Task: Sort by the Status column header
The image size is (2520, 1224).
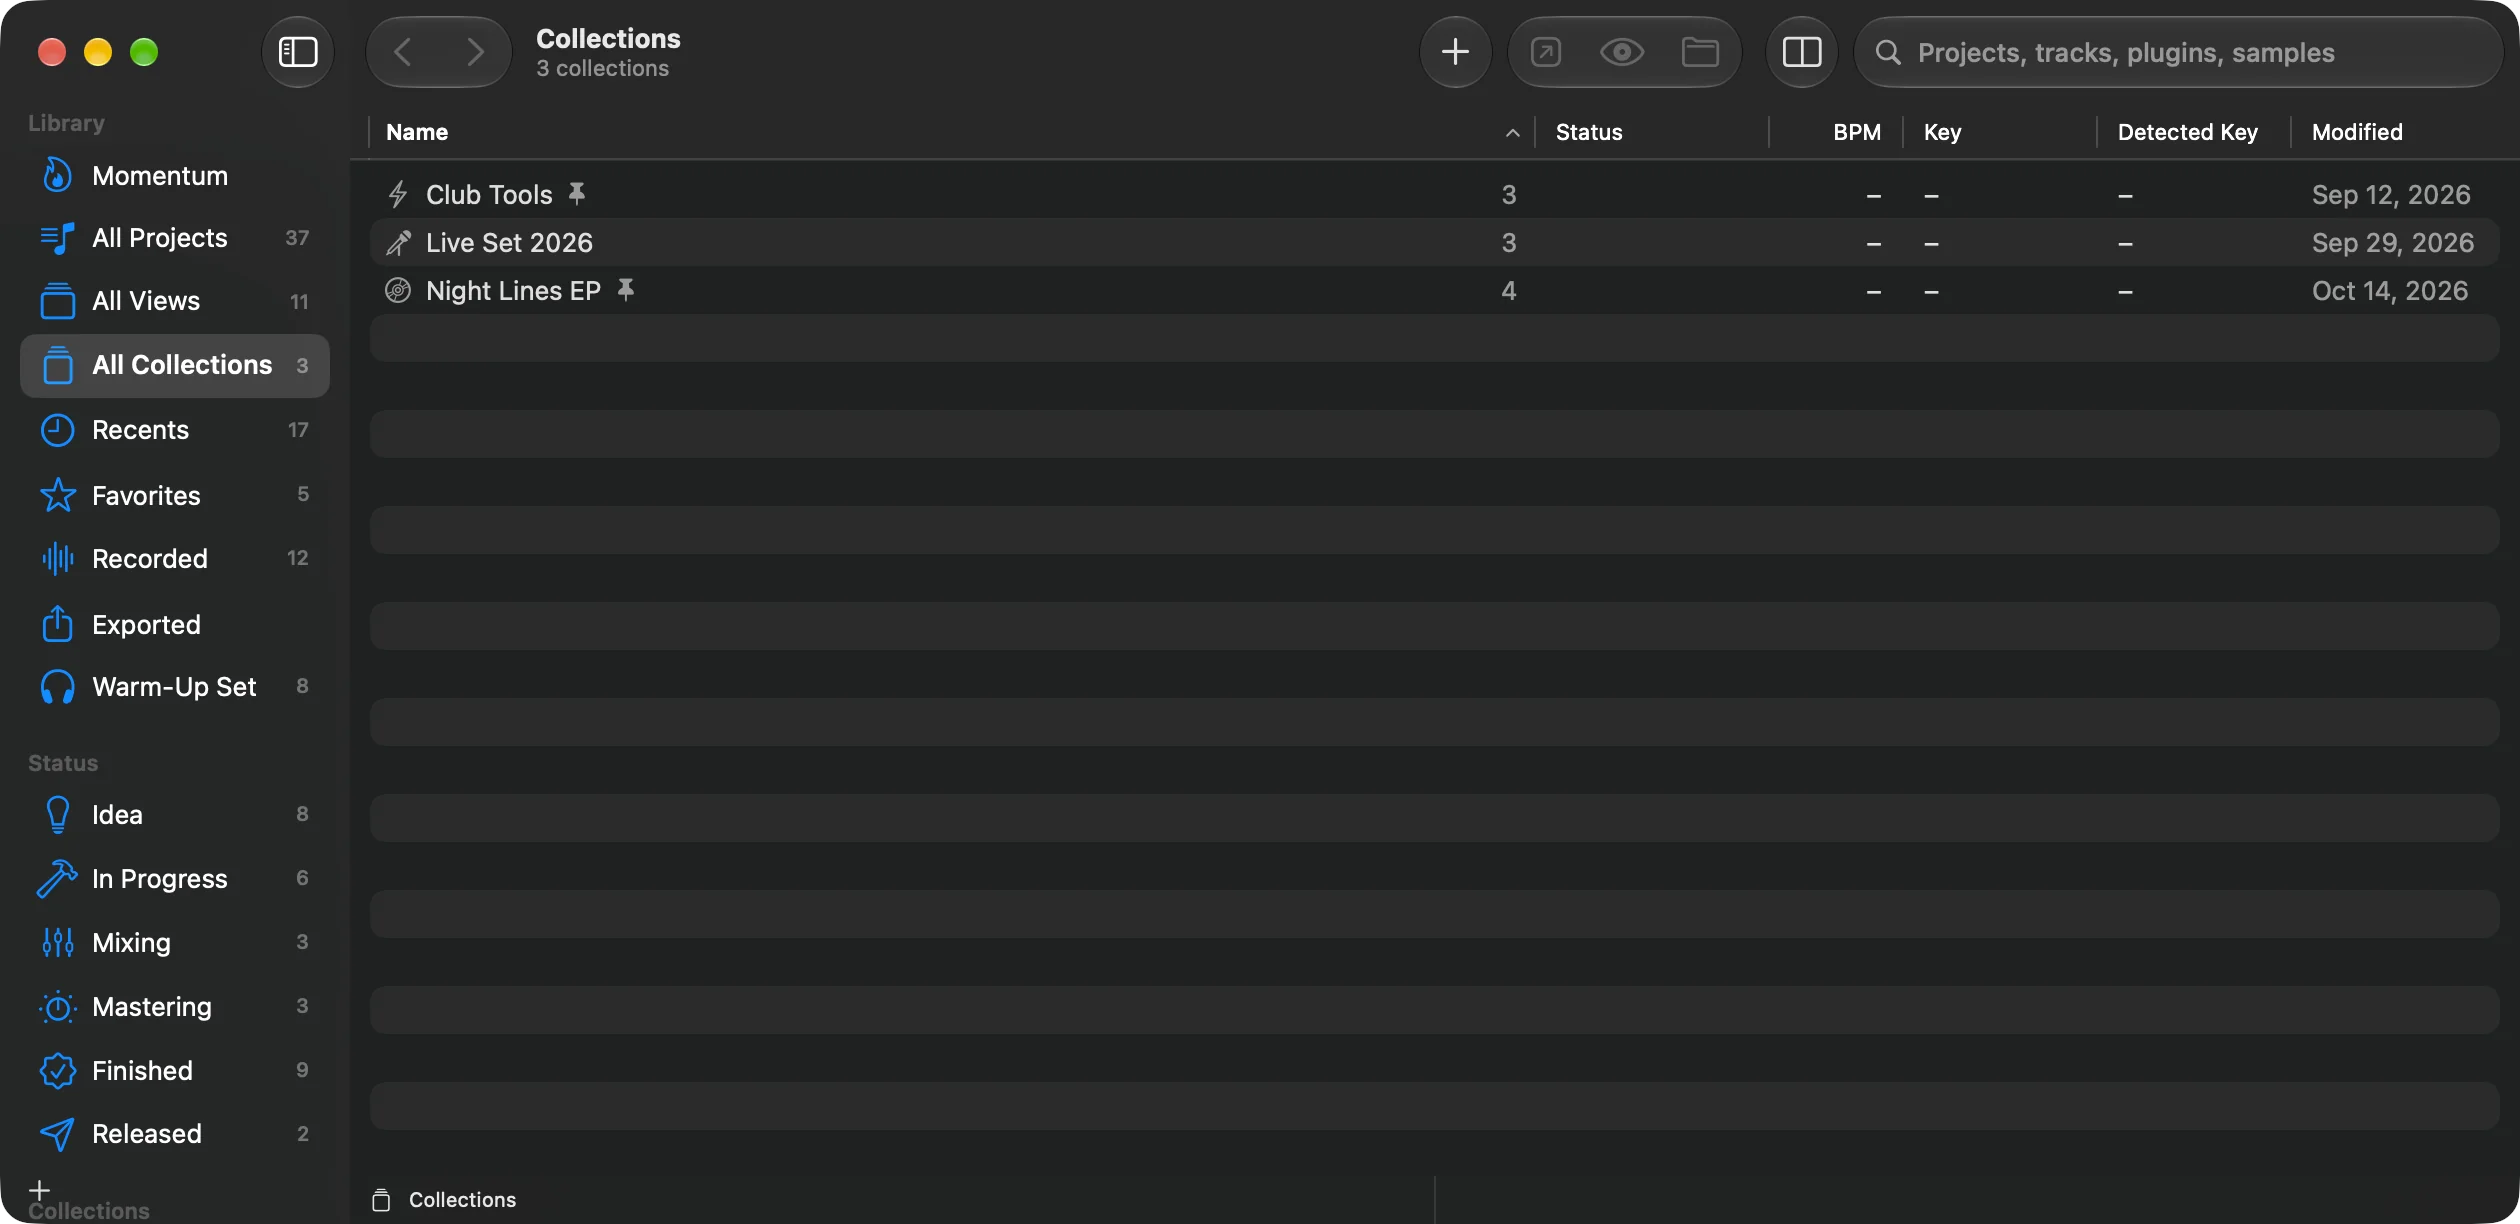Action: coord(1652,132)
